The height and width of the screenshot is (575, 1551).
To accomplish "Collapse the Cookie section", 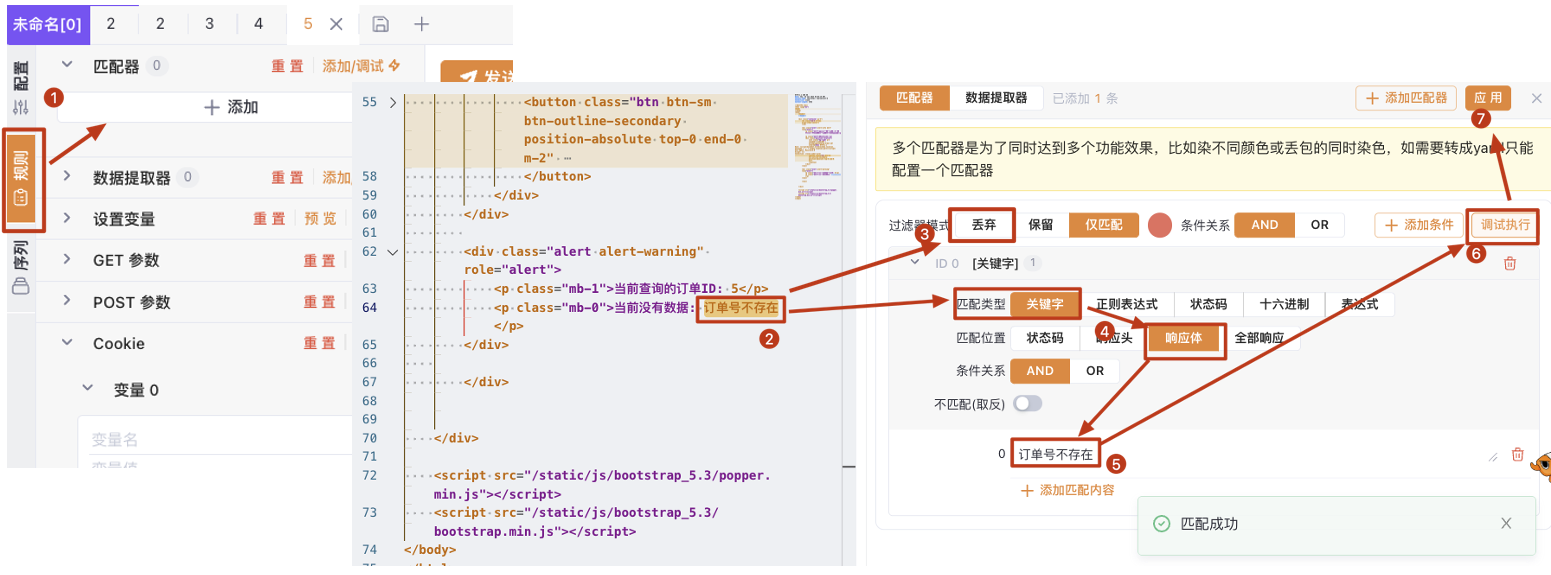I will tap(68, 343).
